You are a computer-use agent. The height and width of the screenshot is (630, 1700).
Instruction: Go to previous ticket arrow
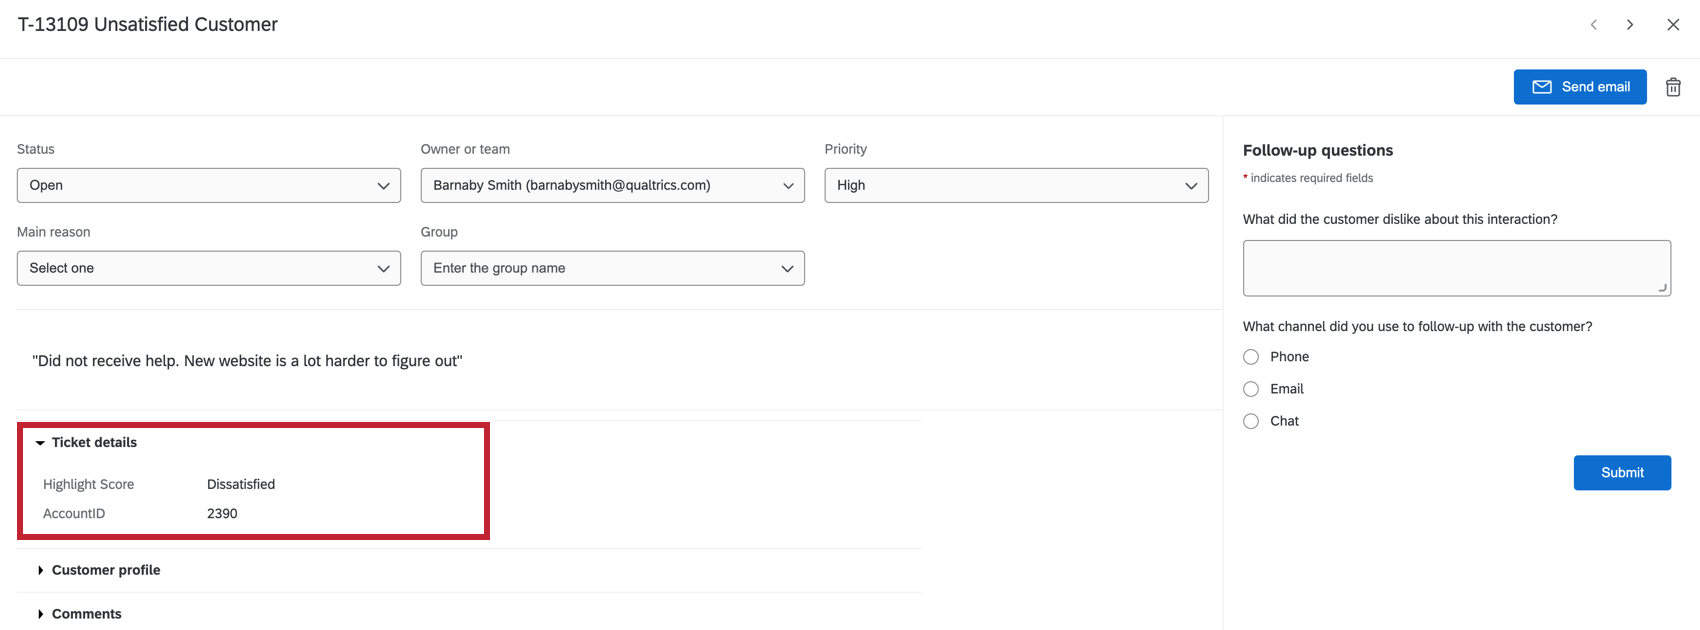coord(1594,25)
